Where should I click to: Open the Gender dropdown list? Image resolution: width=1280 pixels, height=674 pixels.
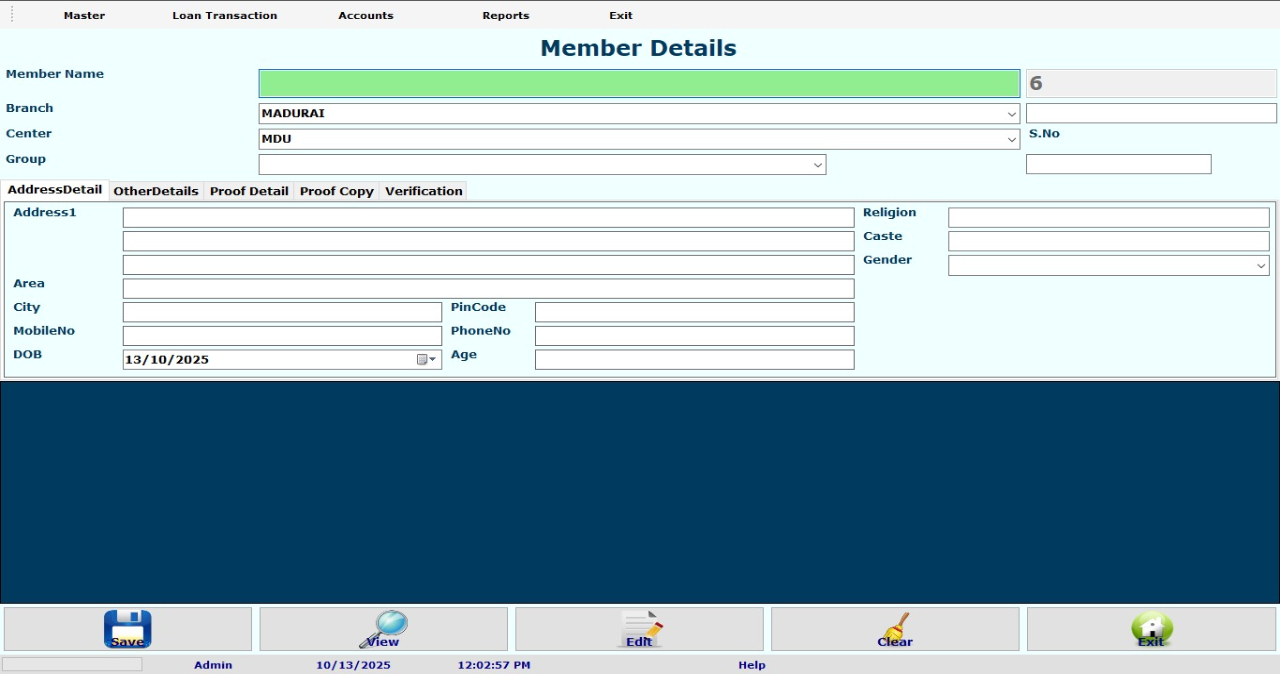tap(1260, 266)
